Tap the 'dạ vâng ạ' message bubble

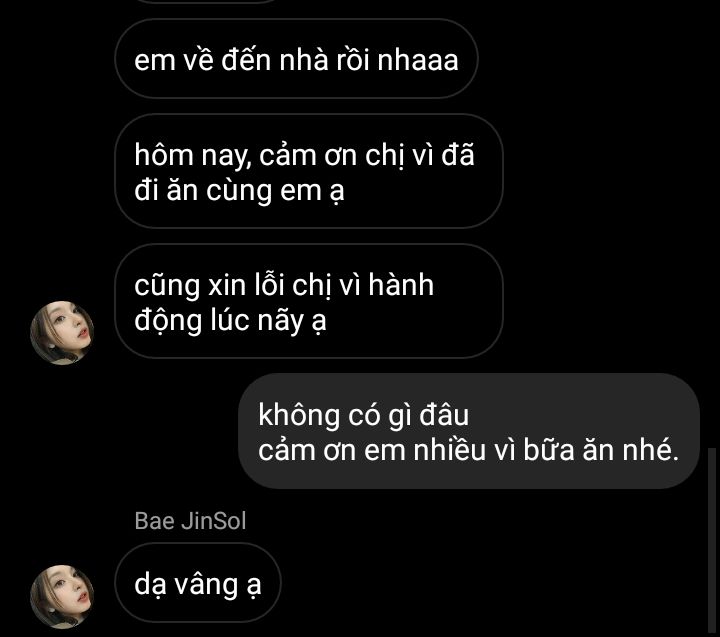pos(197,583)
